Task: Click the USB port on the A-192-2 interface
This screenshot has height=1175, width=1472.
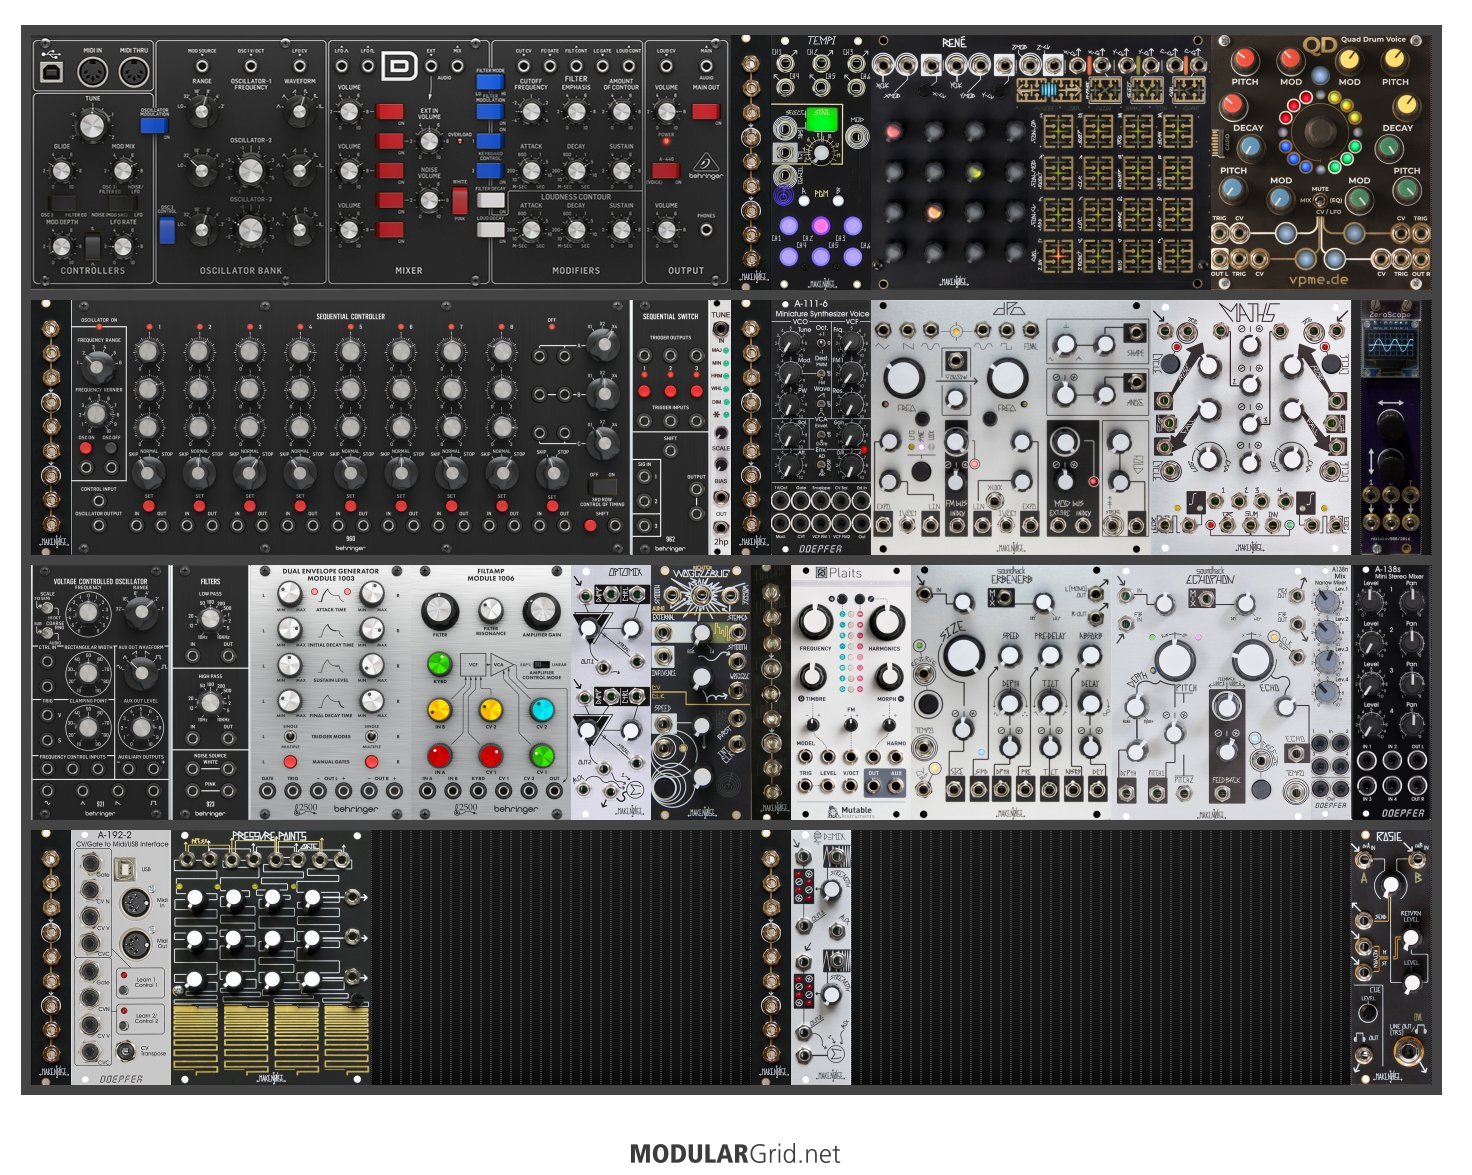Action: (x=127, y=869)
